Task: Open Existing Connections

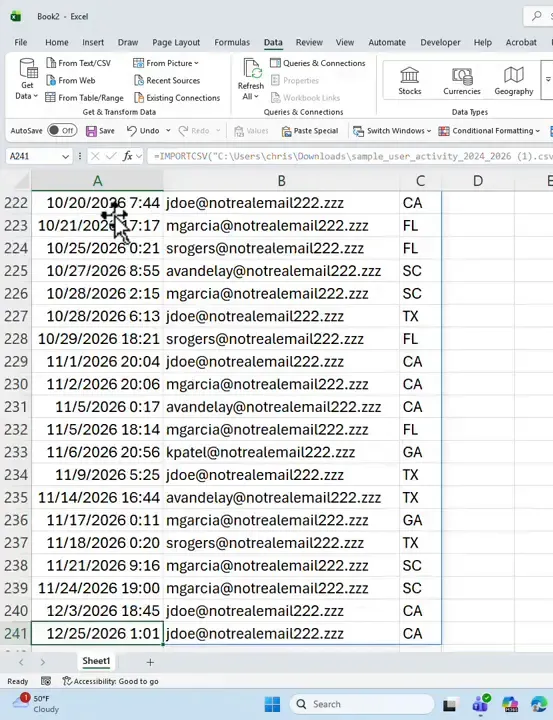Action: (177, 97)
